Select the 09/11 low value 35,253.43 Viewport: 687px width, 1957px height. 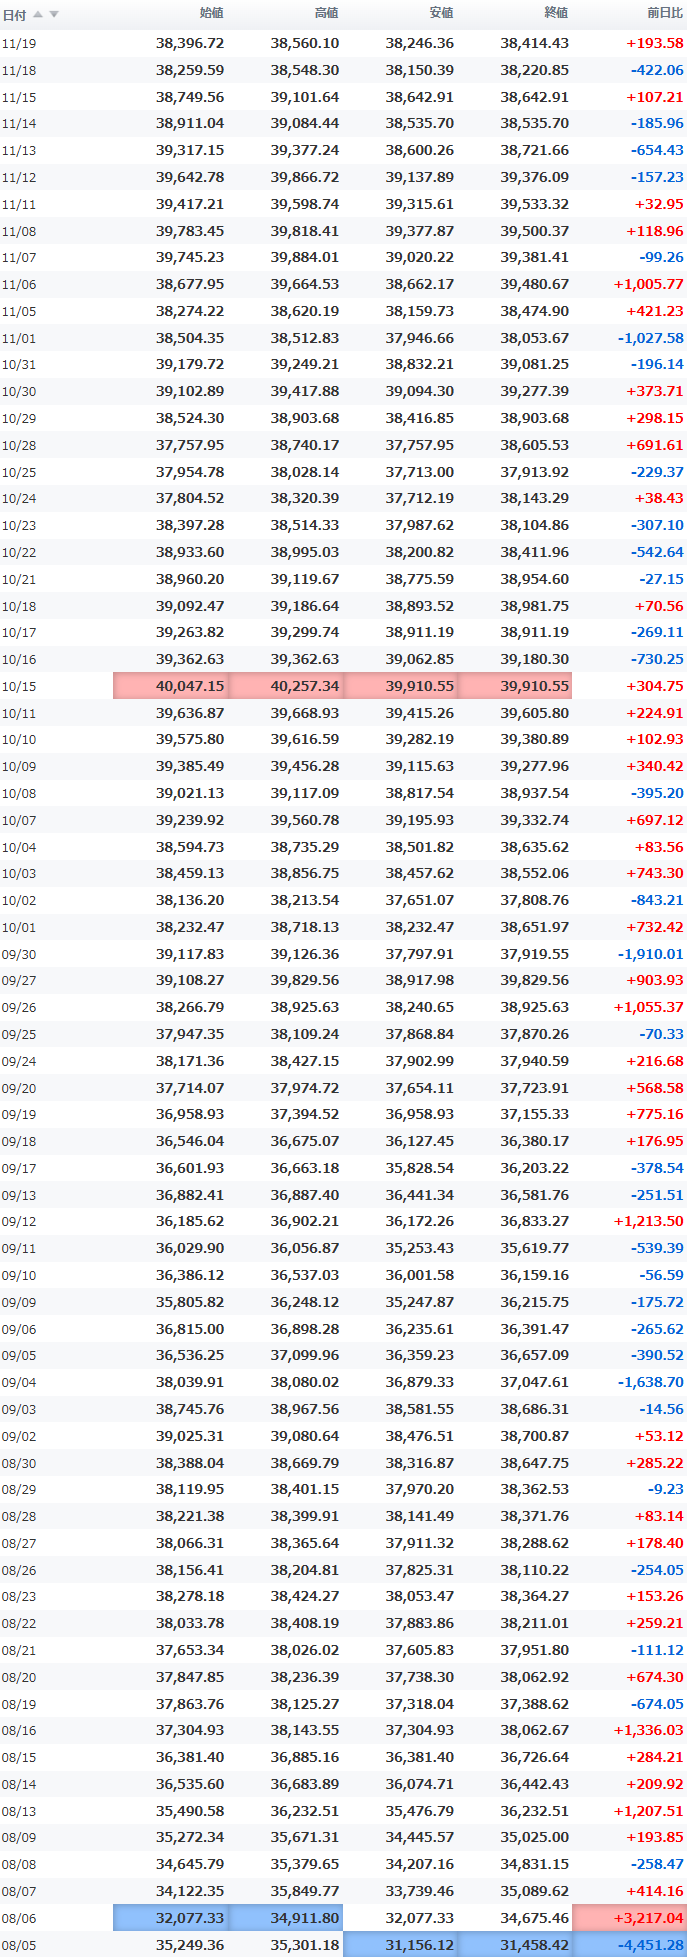point(420,1248)
